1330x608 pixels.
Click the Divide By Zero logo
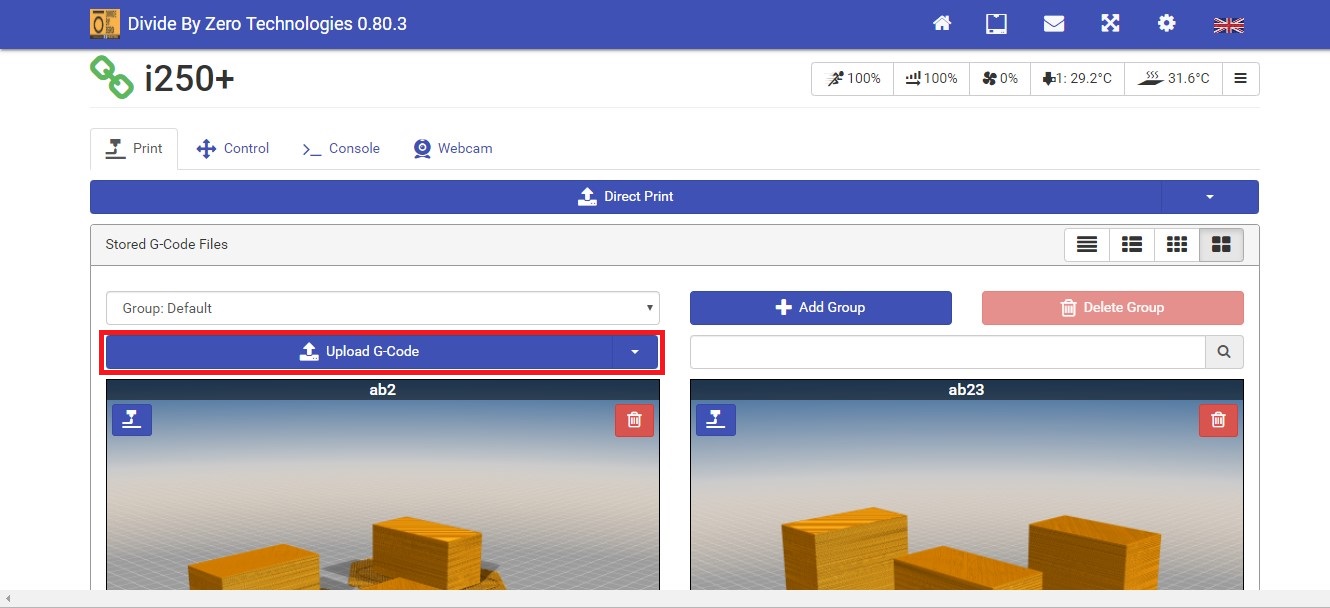click(x=105, y=23)
